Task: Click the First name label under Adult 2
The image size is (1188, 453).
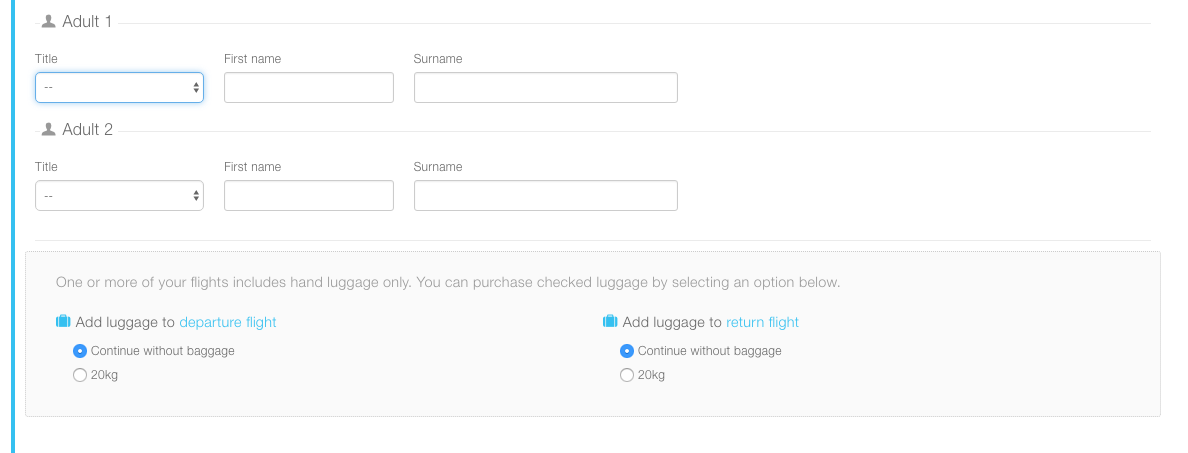Action: click(x=252, y=167)
